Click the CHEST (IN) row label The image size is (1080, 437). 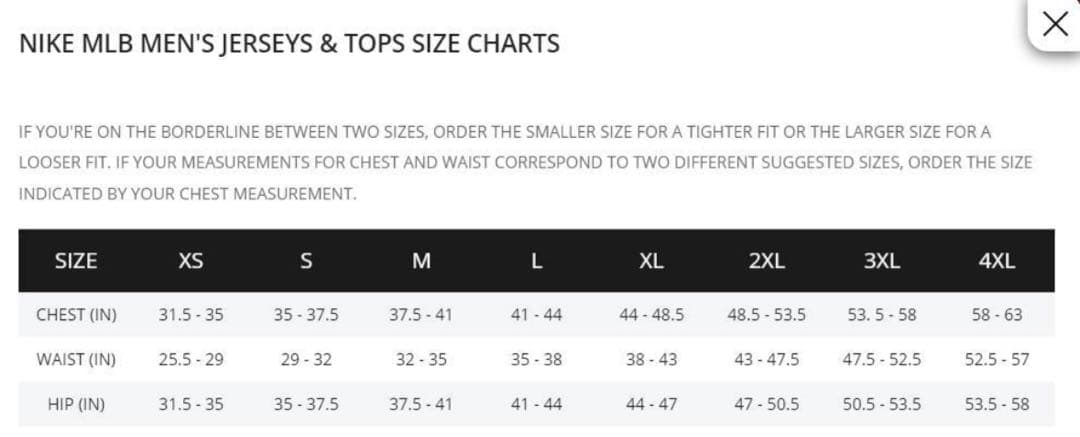coord(76,314)
